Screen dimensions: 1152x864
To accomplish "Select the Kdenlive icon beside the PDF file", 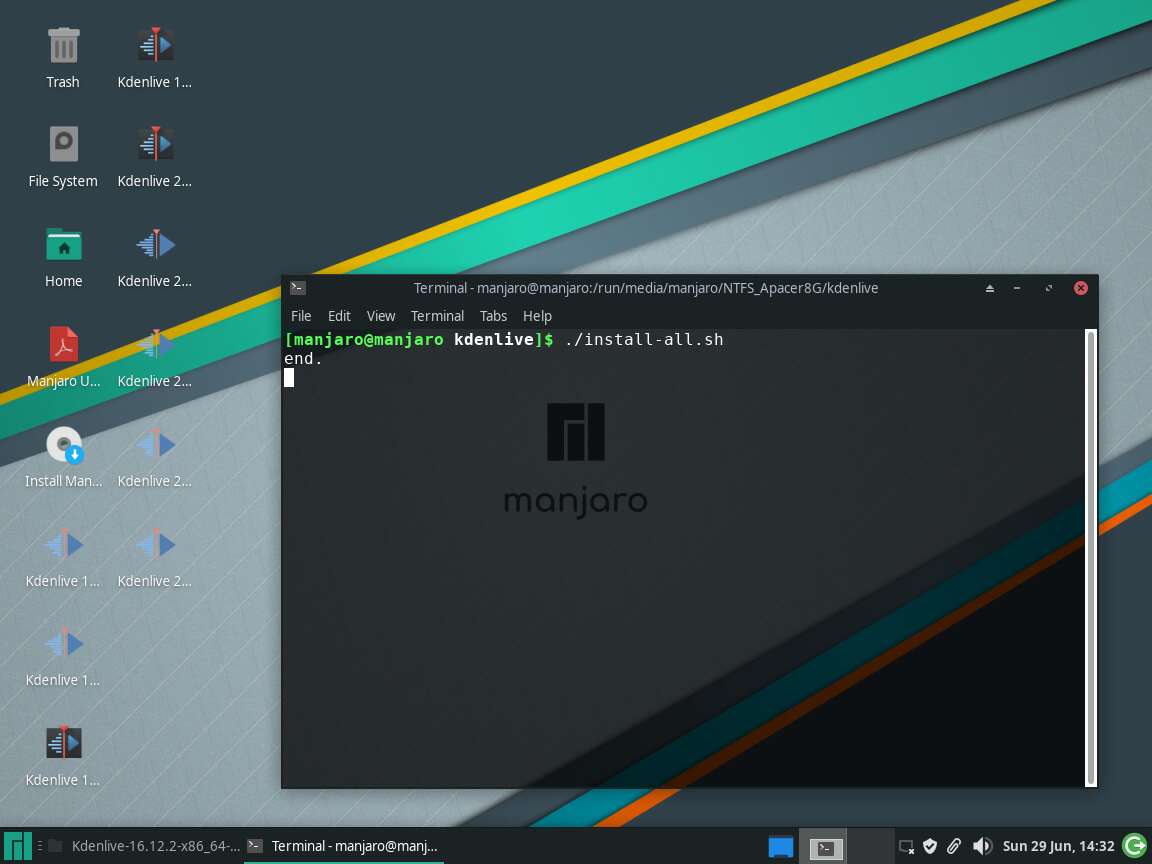I will click(x=155, y=344).
